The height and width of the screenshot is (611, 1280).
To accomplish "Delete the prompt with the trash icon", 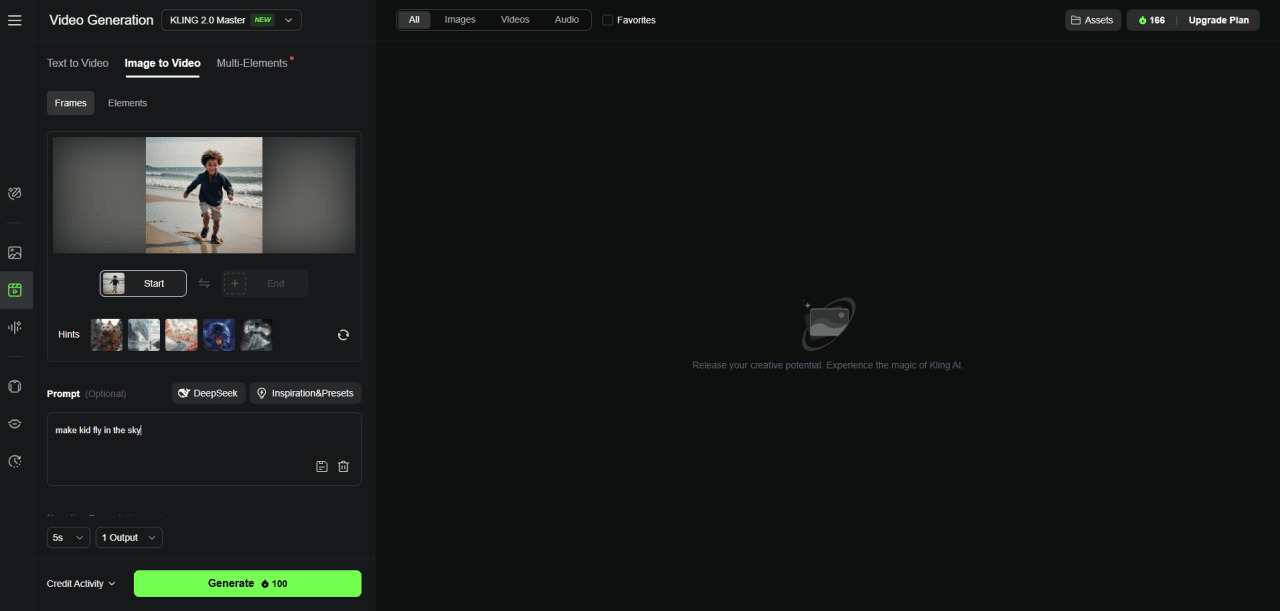I will [x=343, y=466].
